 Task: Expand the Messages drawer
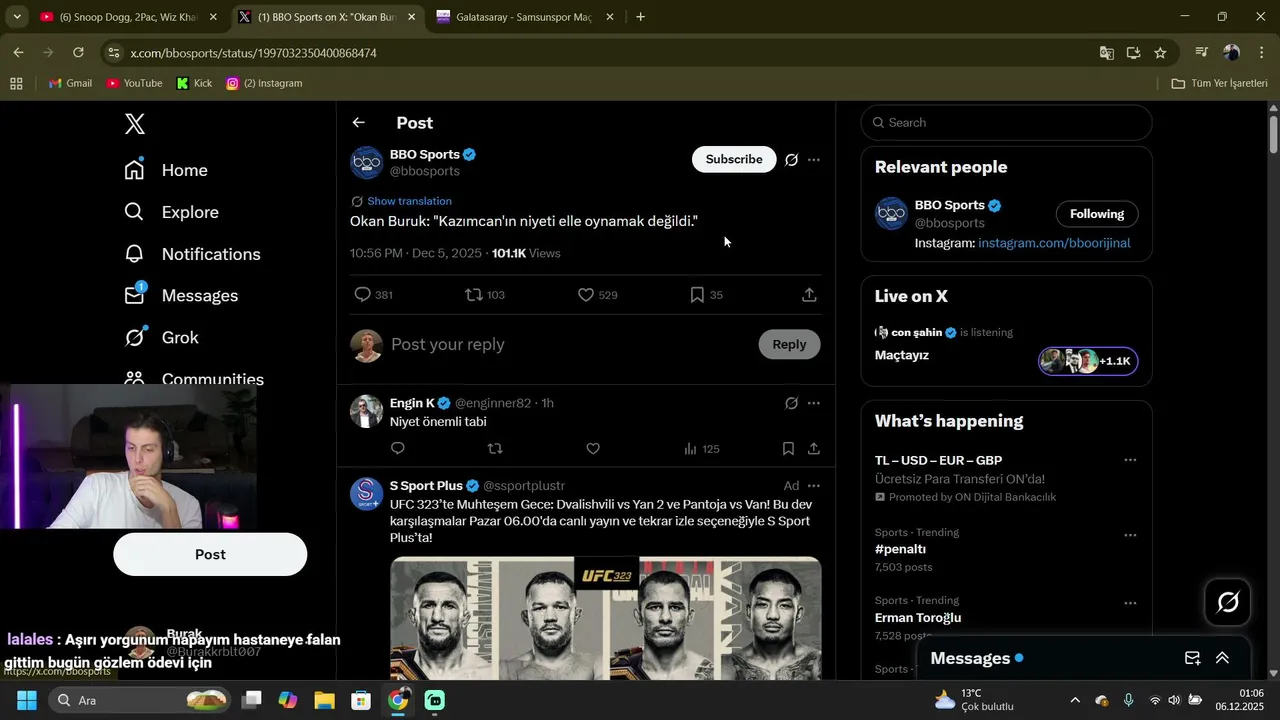click(1222, 658)
